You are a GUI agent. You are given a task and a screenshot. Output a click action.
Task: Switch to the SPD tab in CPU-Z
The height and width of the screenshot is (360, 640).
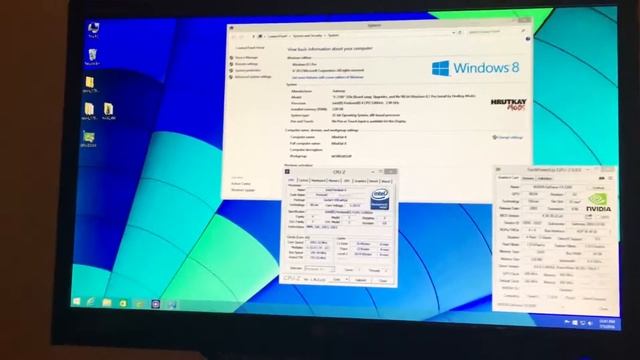point(347,181)
